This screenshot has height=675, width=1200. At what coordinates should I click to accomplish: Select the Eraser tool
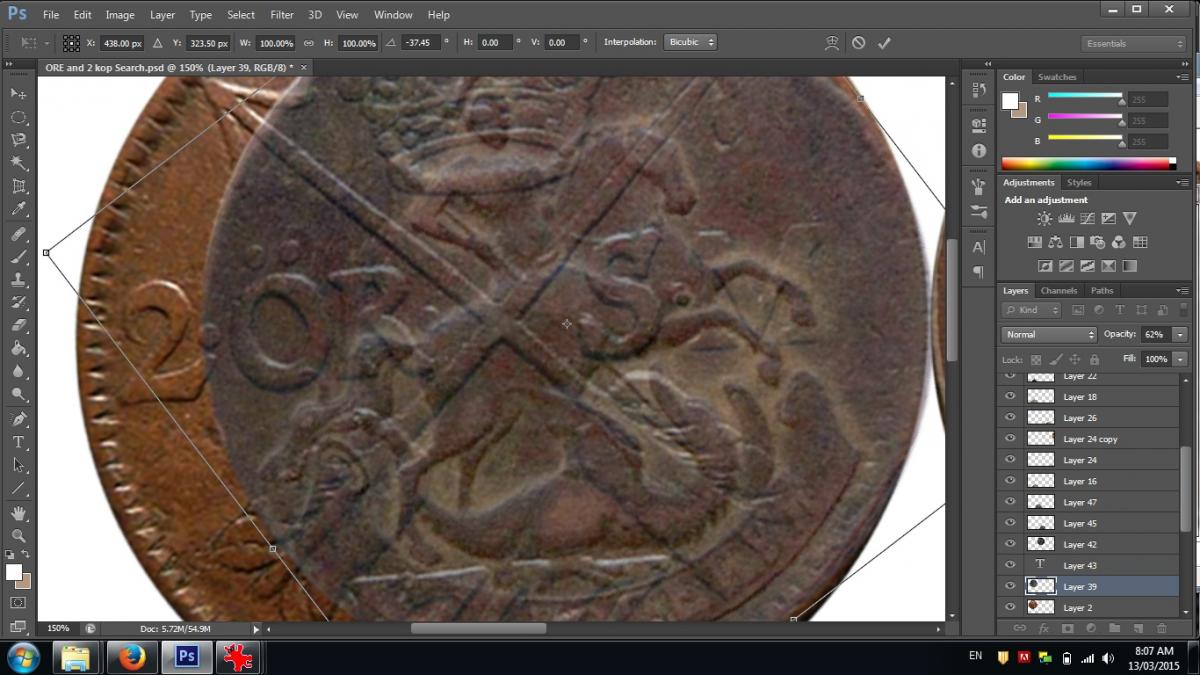click(18, 326)
